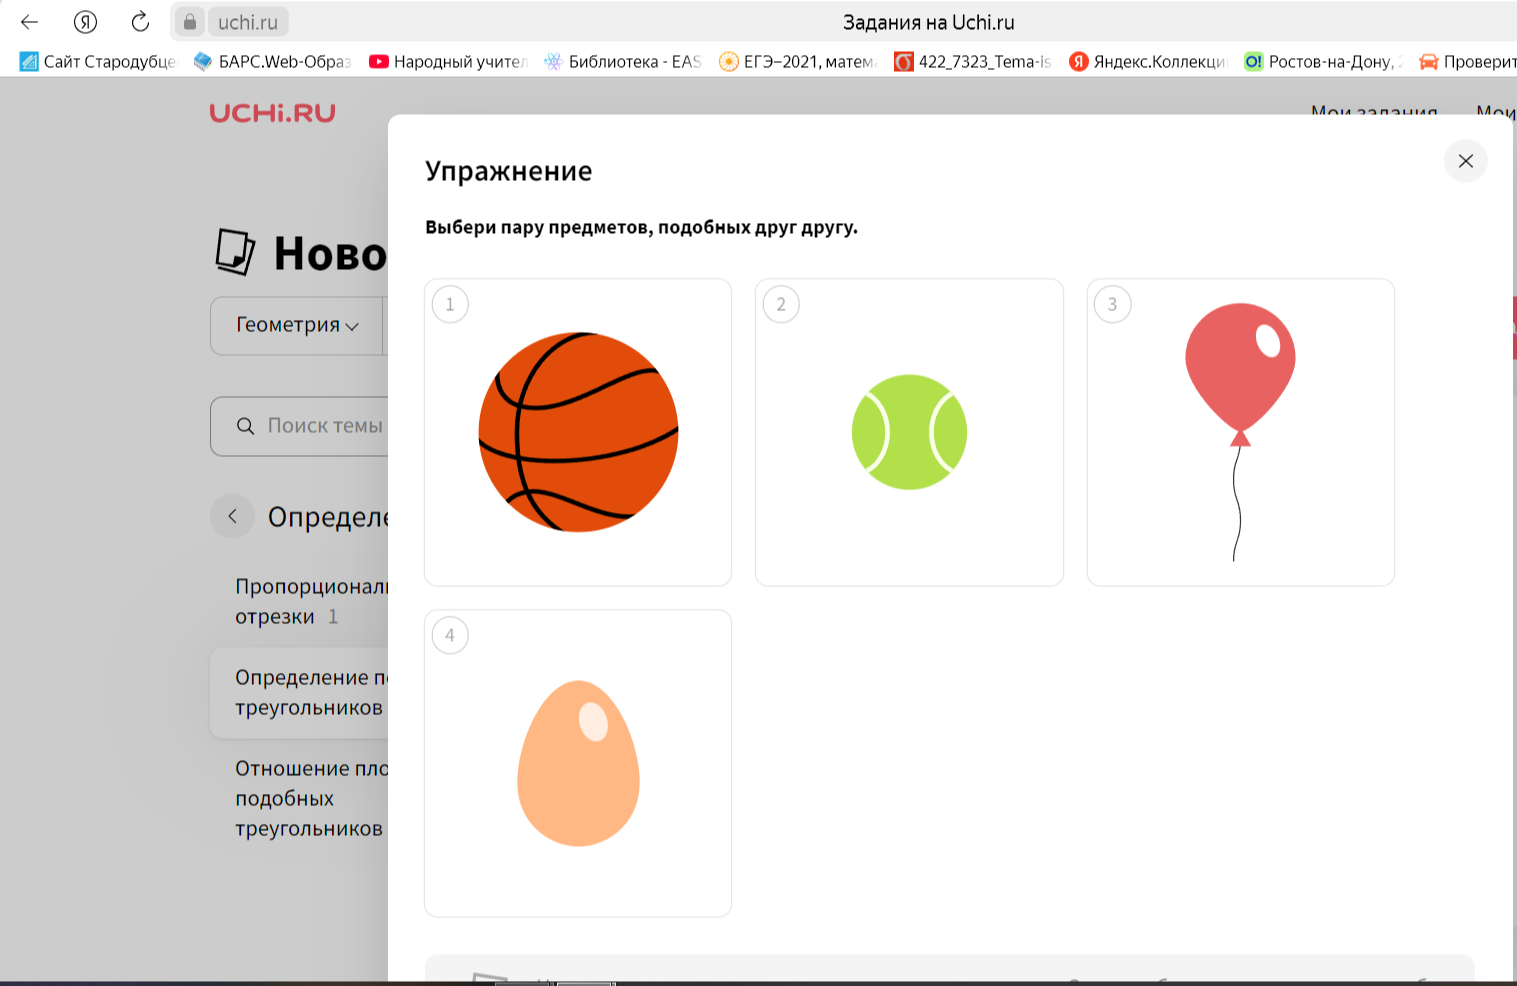
Task: Close the exercise dialog with X
Action: click(1465, 161)
